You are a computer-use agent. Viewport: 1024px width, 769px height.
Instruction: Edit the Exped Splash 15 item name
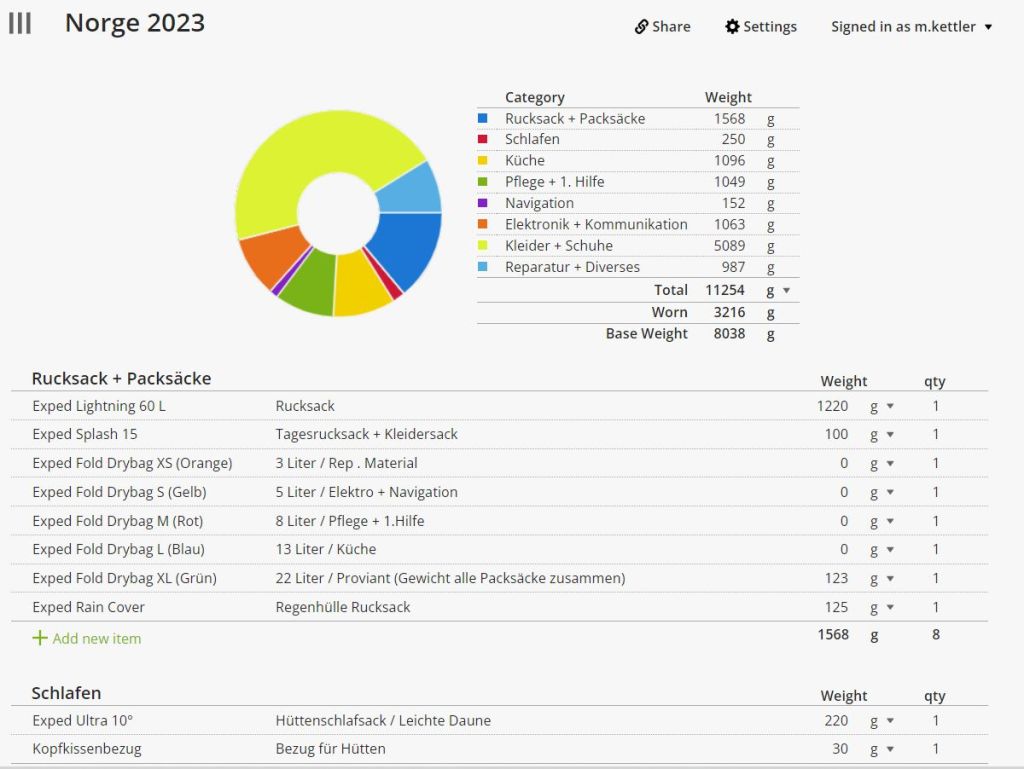(x=85, y=434)
